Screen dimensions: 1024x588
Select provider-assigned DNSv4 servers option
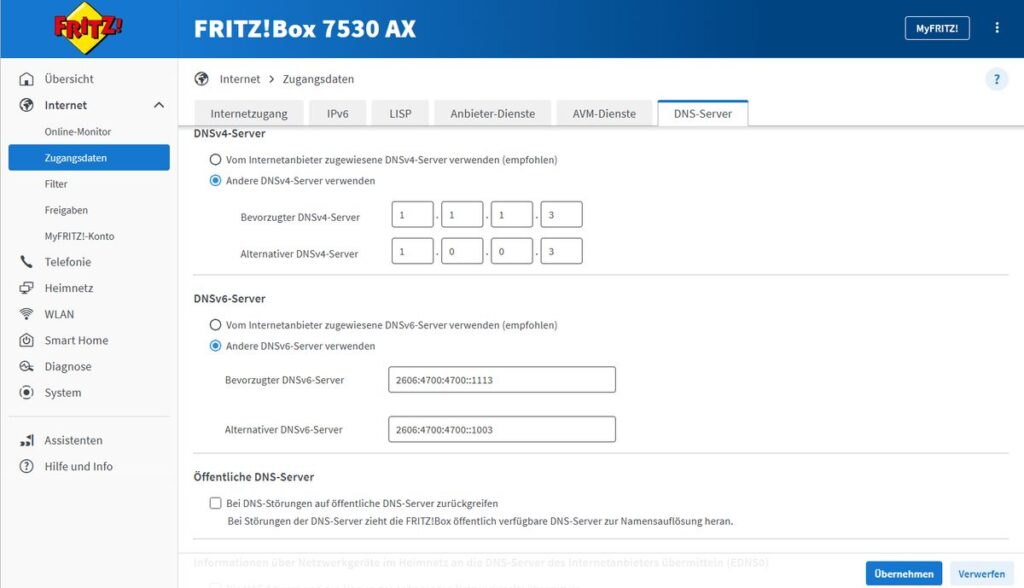pos(215,159)
